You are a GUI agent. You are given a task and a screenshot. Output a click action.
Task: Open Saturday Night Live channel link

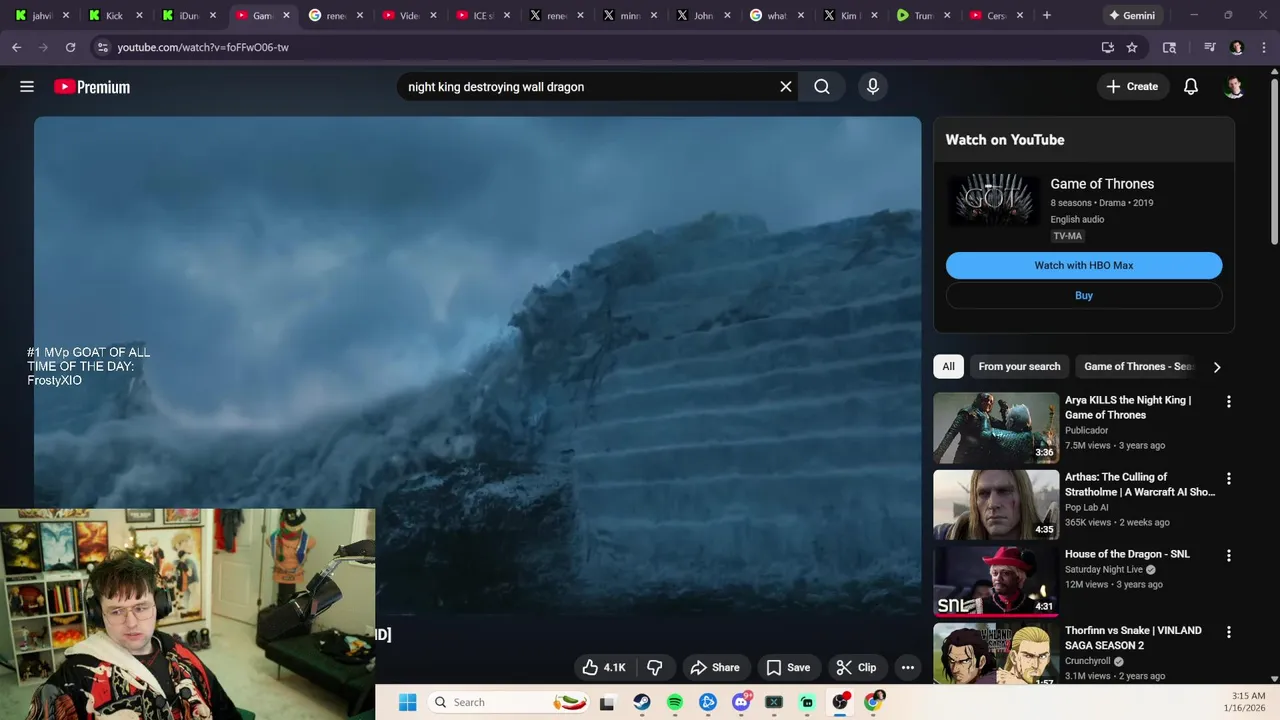(x=1104, y=569)
